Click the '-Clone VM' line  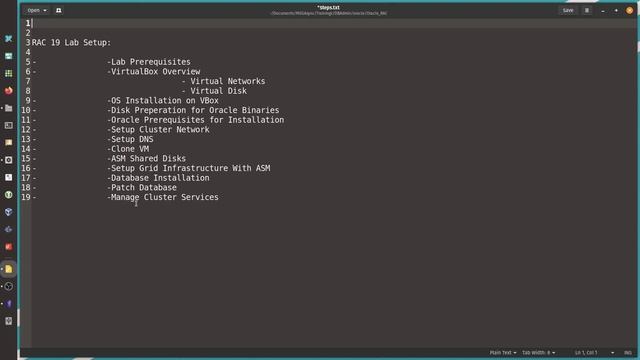128,149
